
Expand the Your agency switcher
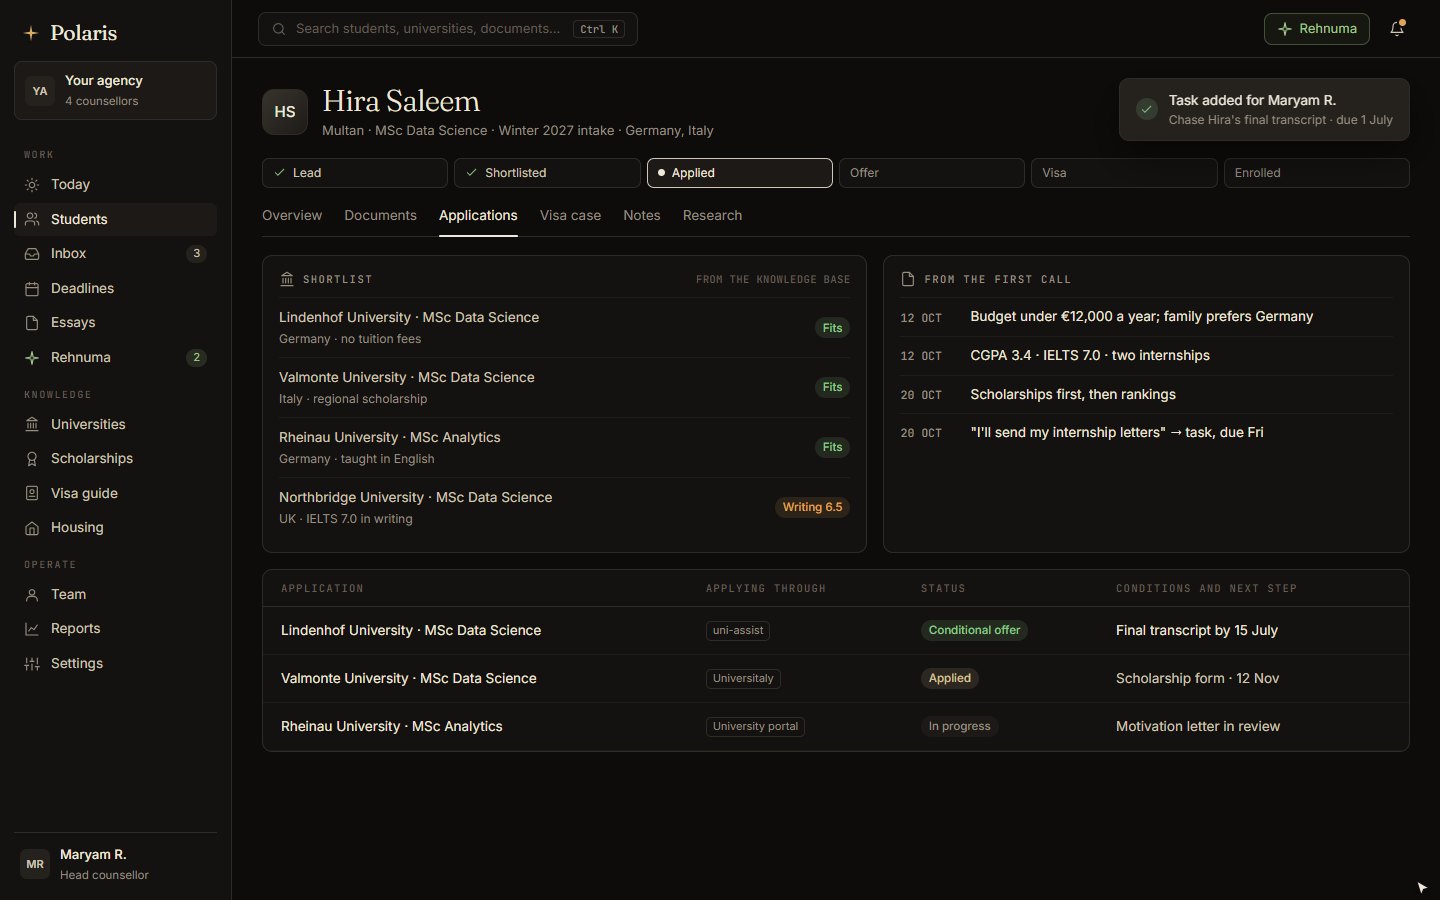click(x=115, y=91)
